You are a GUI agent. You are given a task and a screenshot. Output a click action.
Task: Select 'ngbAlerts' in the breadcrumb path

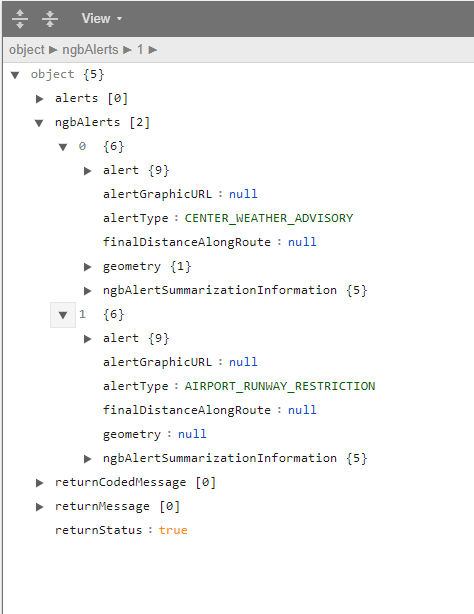pos(90,50)
